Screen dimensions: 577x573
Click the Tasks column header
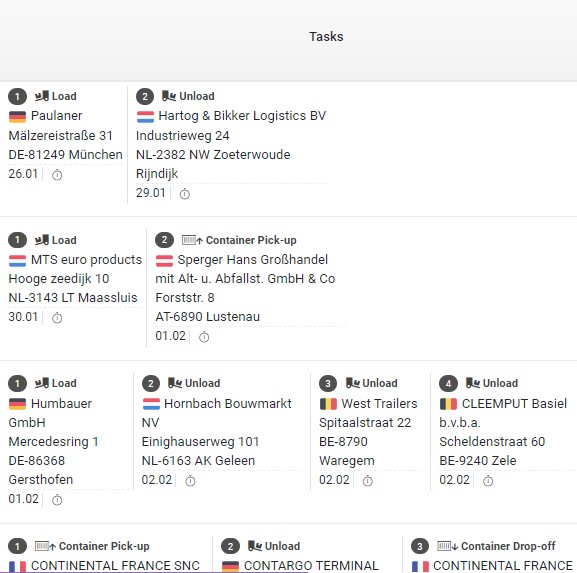[x=326, y=37]
